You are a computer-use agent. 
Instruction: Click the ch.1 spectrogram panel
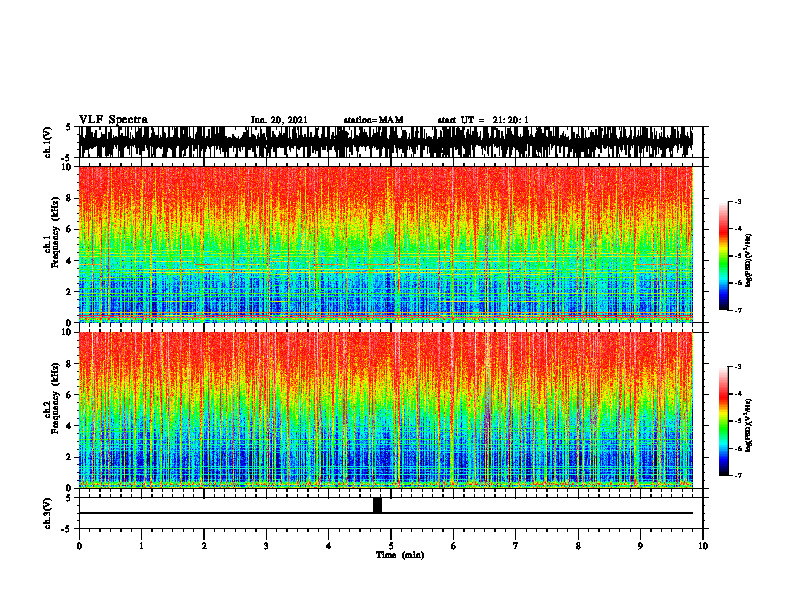386,244
